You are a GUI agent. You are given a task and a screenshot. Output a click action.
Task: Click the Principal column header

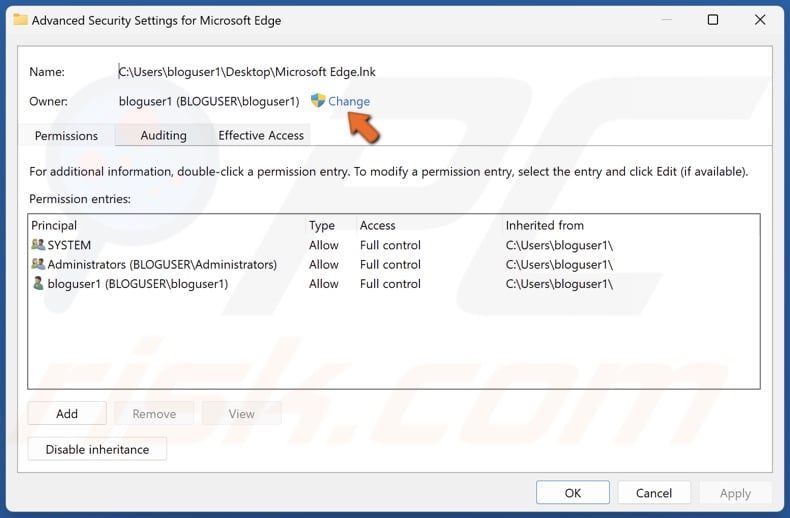click(x=54, y=225)
